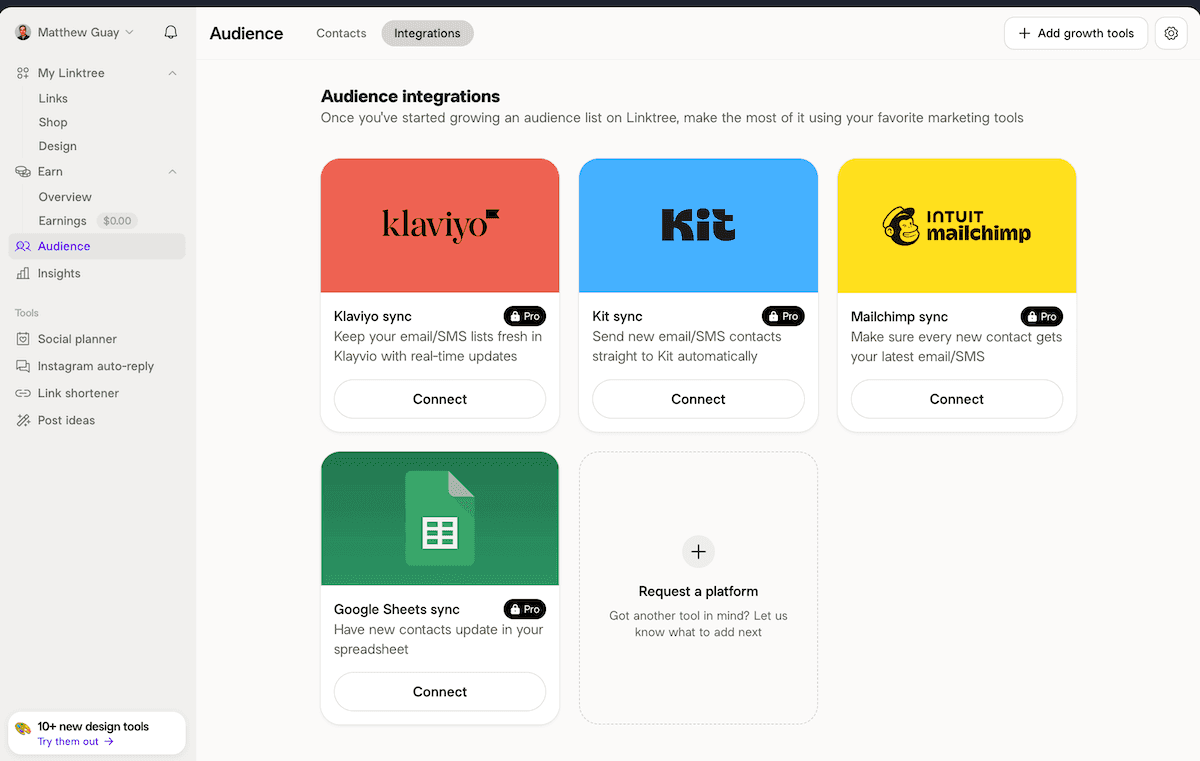Open the notifications bell
This screenshot has height=761, width=1200.
[x=170, y=32]
